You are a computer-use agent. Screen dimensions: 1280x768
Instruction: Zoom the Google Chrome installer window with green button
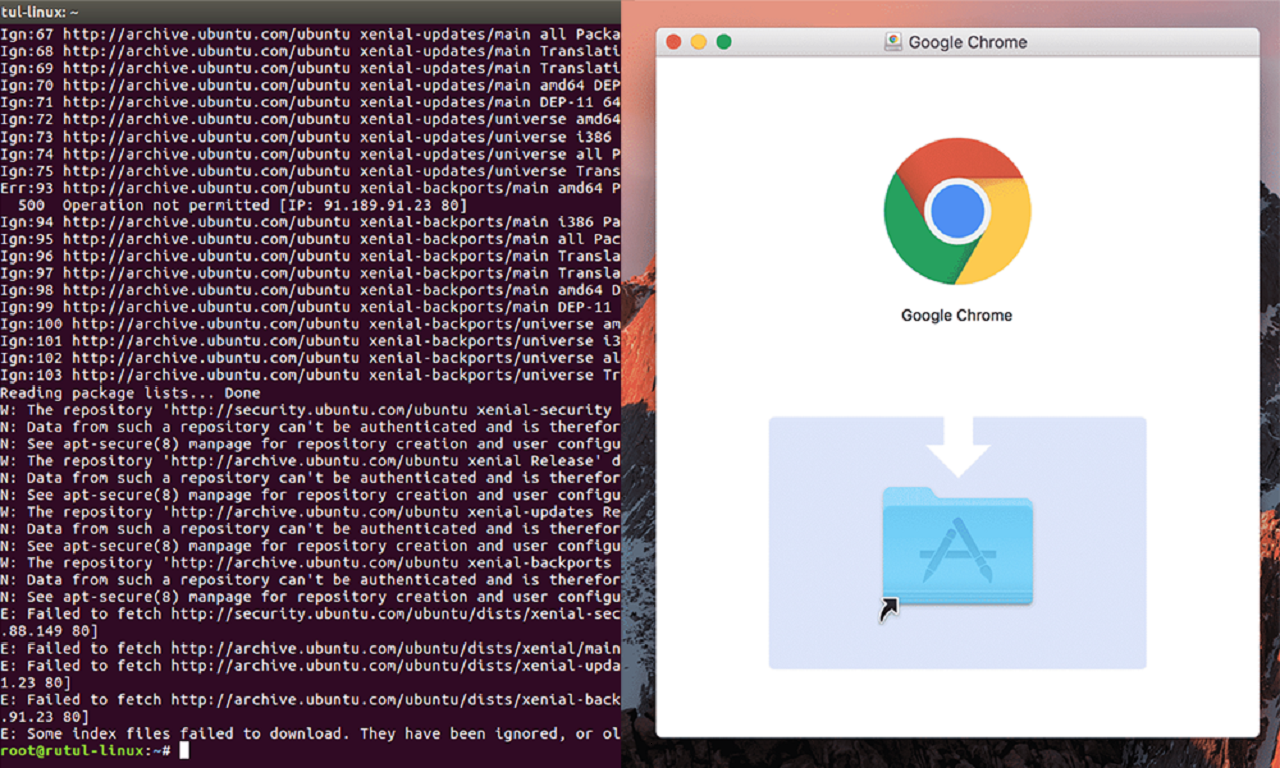pos(724,42)
